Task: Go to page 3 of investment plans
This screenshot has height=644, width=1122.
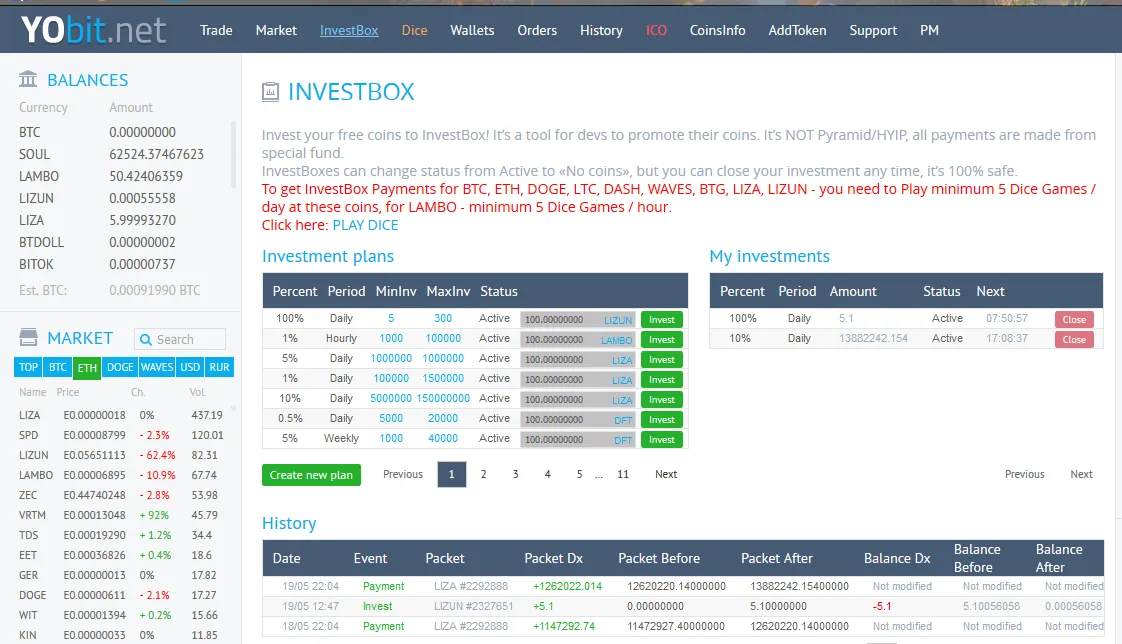Action: tap(515, 474)
